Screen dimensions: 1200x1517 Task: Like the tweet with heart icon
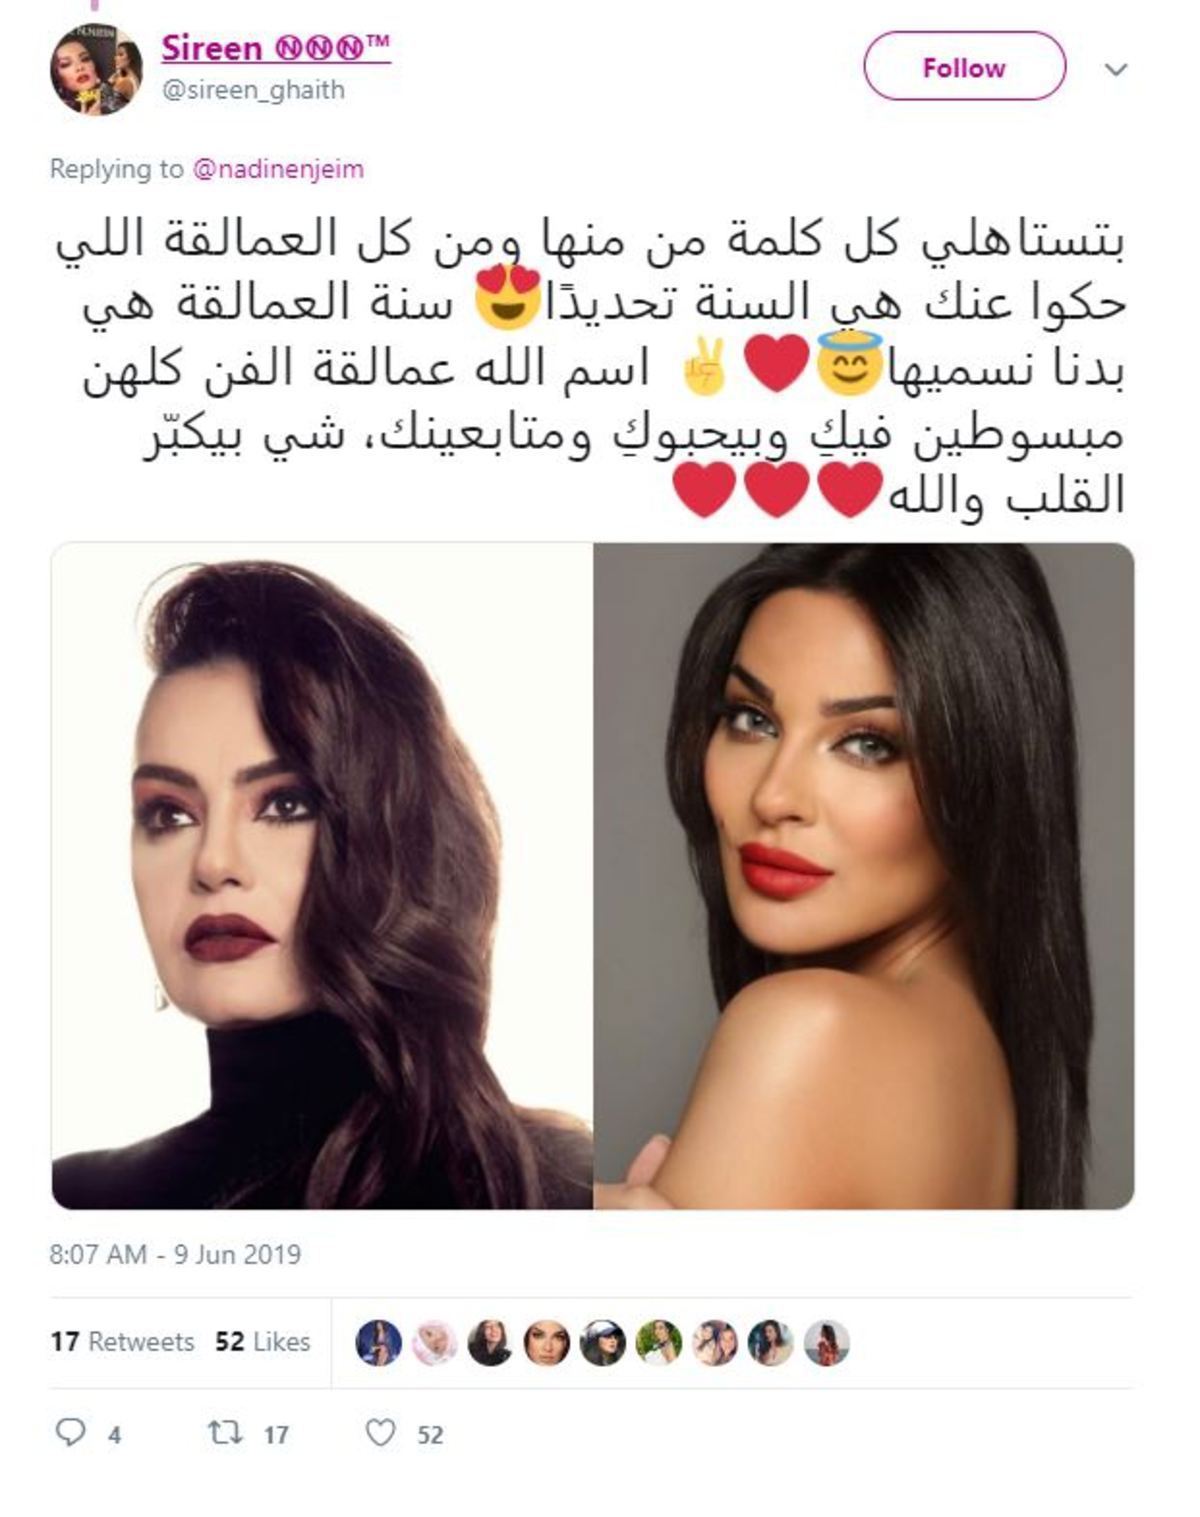(x=381, y=1433)
